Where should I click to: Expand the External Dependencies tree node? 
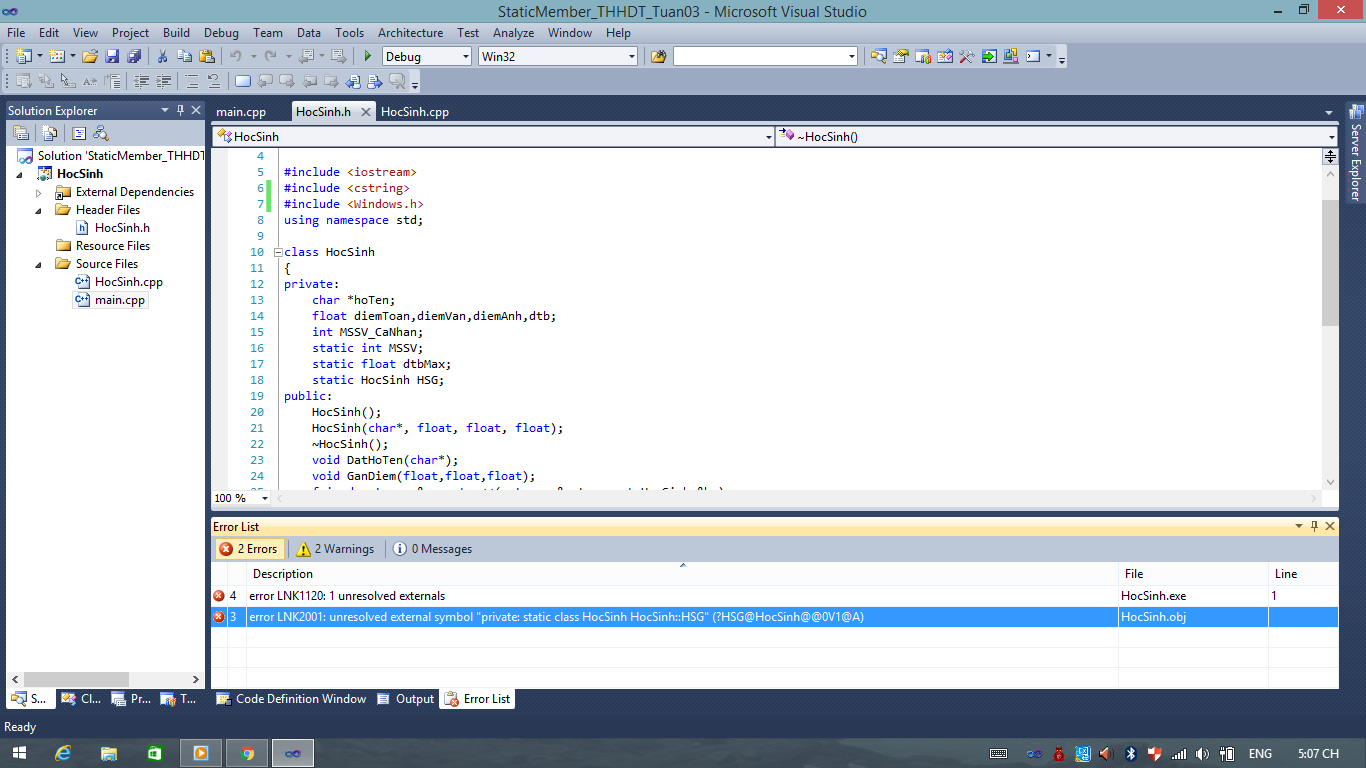[x=39, y=192]
